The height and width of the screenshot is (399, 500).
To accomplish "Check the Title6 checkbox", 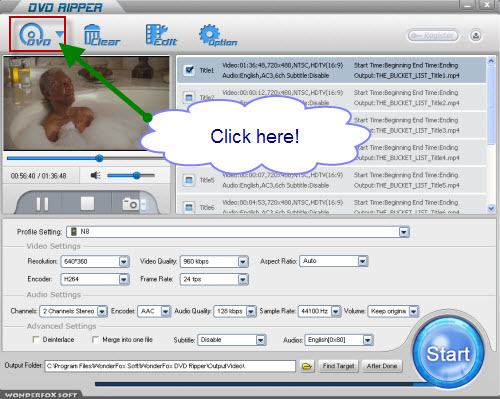I will 189,207.
